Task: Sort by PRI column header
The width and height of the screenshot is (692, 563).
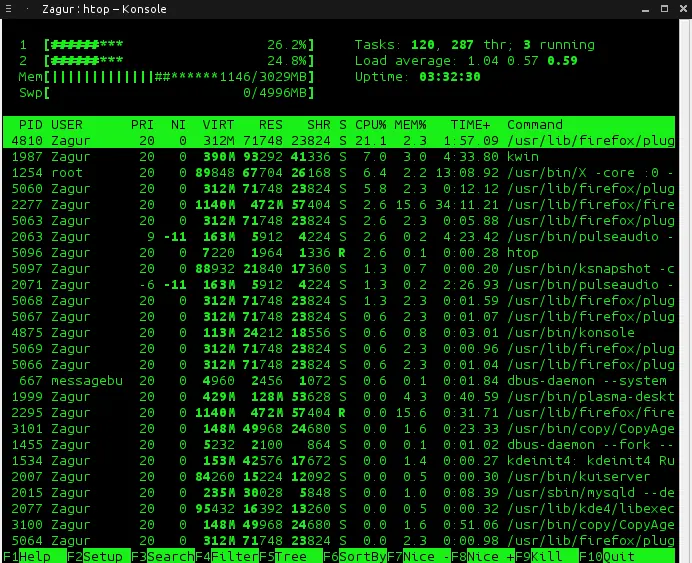Action: point(142,125)
